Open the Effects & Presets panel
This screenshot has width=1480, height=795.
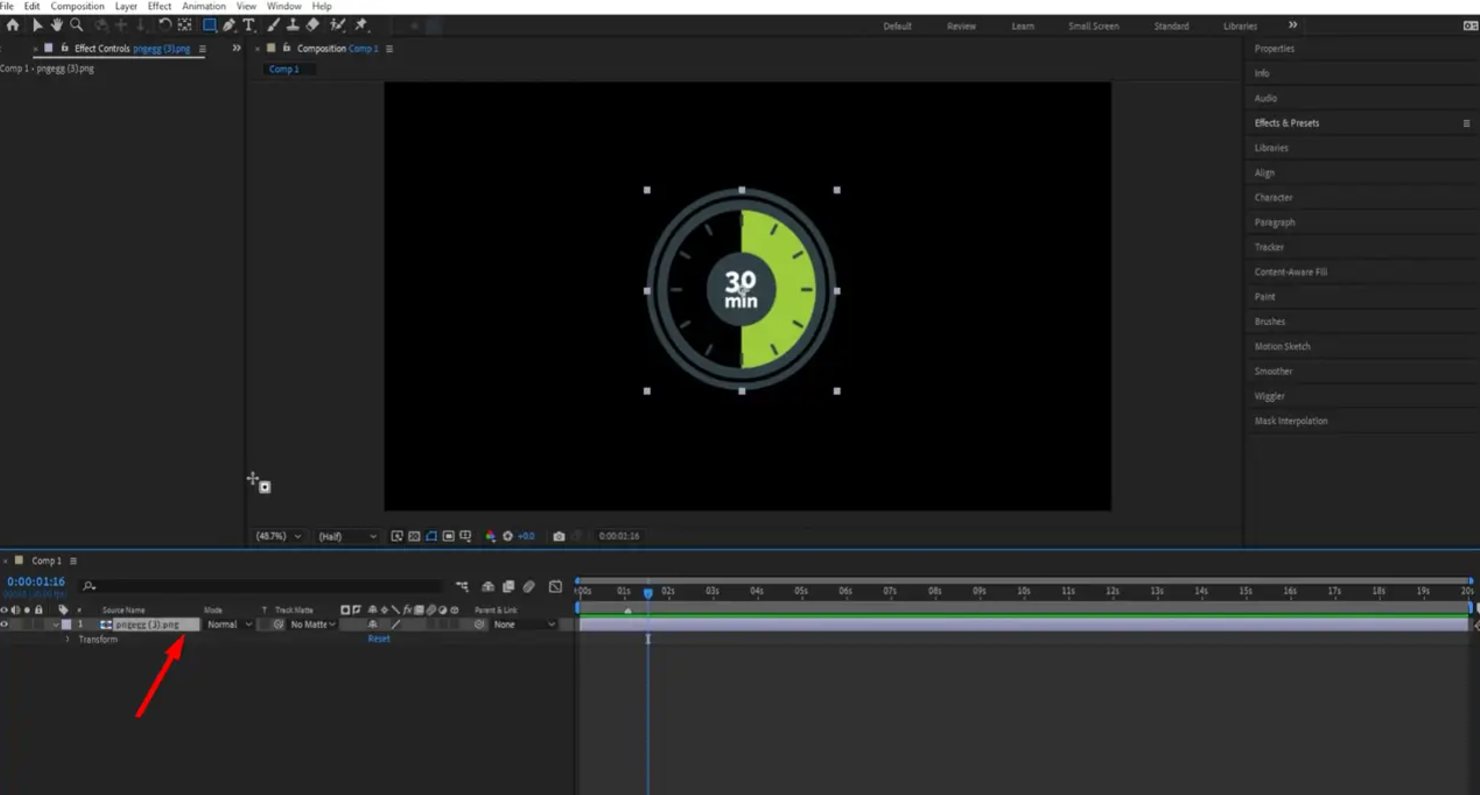(x=1289, y=122)
